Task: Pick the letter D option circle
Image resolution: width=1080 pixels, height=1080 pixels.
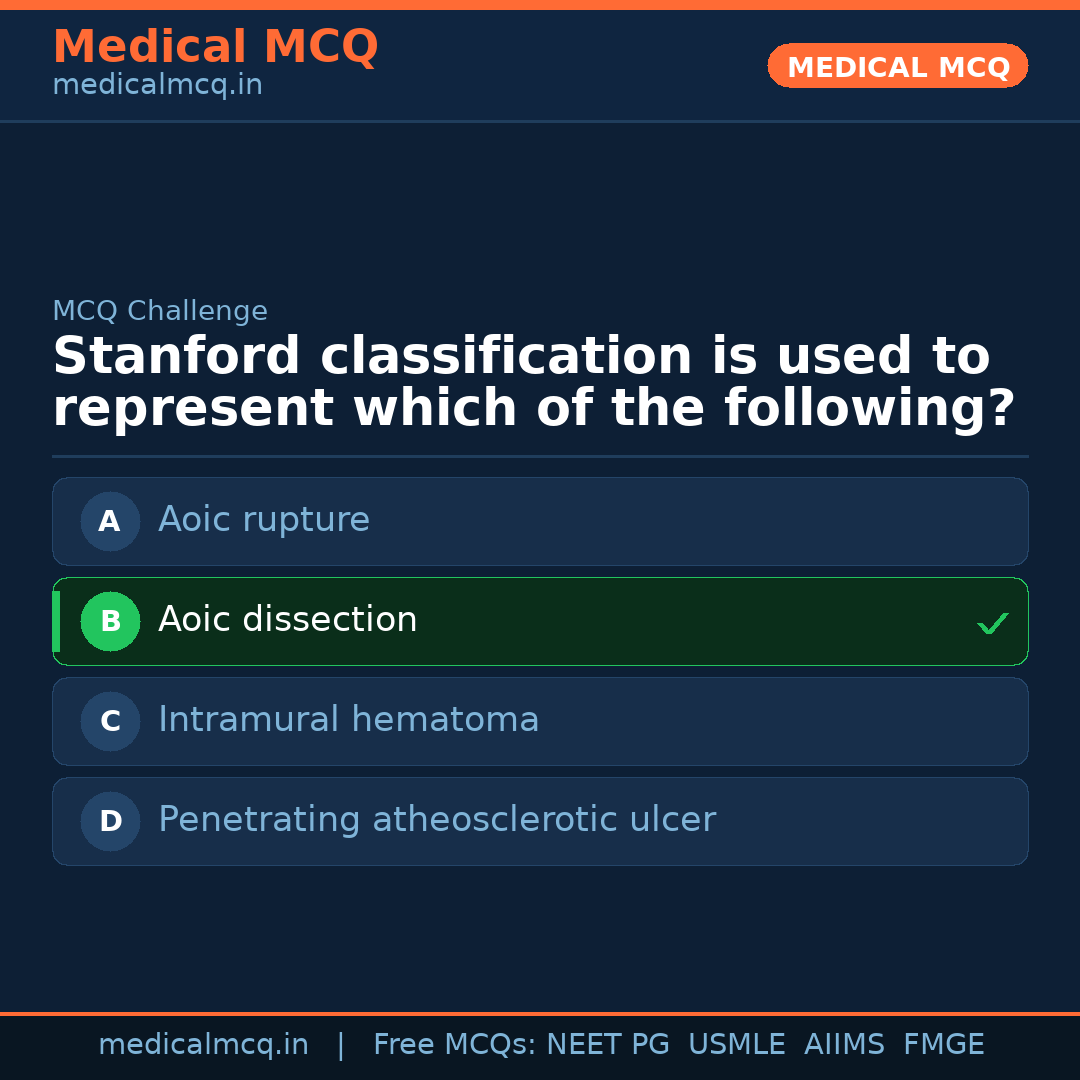Action: click(x=110, y=821)
